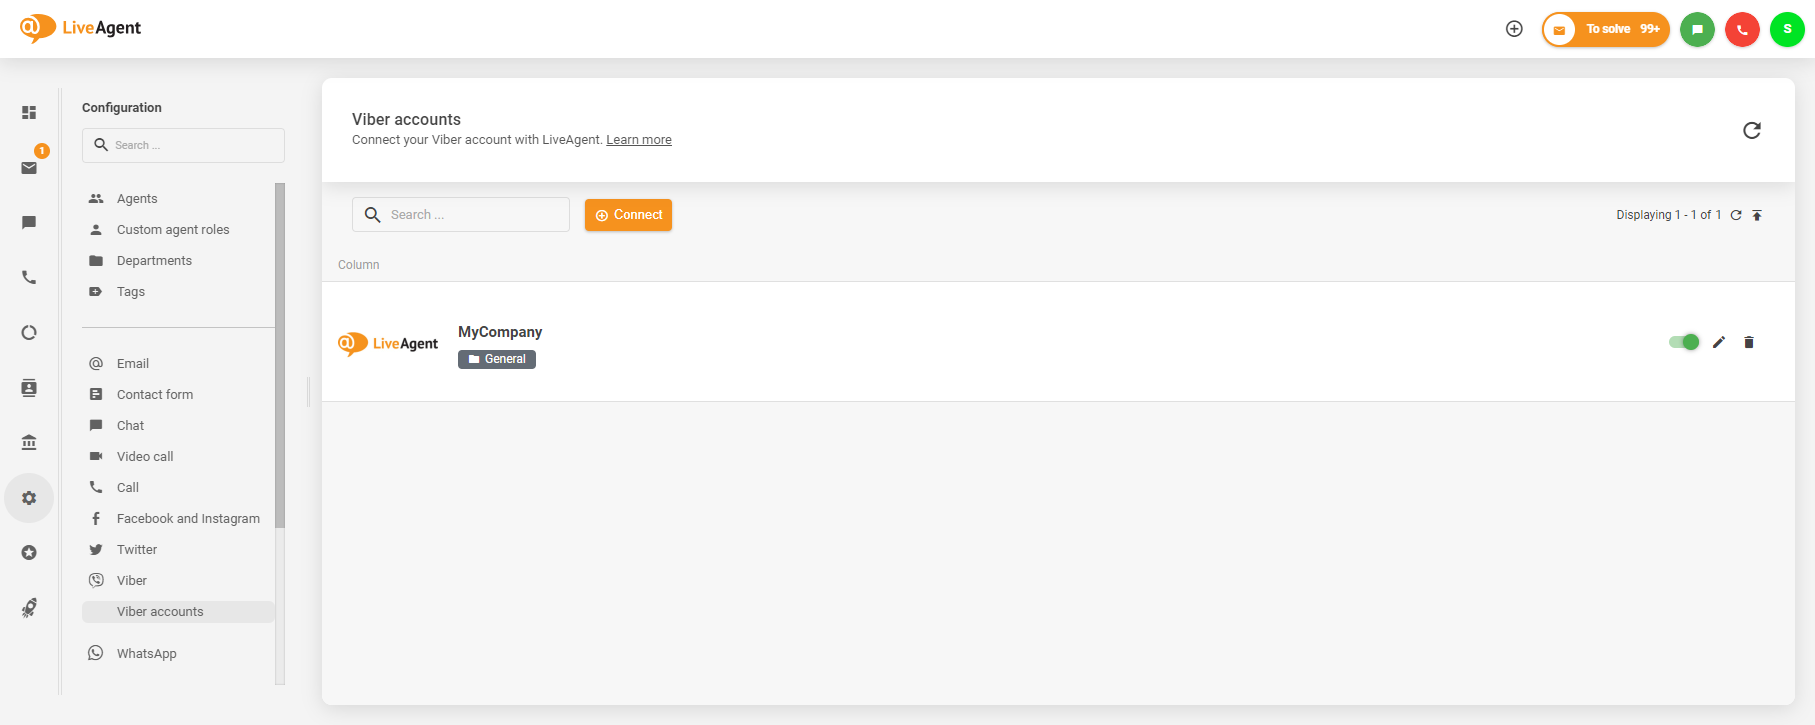1815x725 pixels.
Task: Open the S user avatar menu
Action: point(1787,29)
